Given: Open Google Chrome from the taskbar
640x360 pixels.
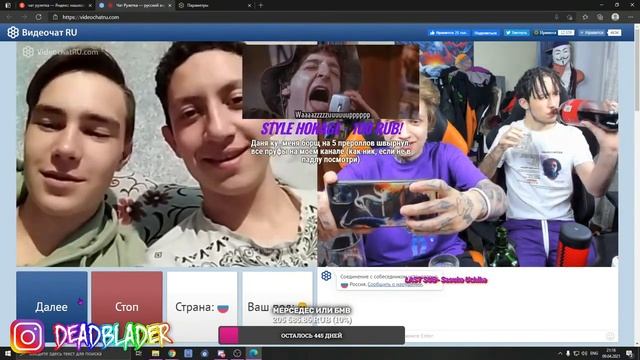Looking at the screenshot, I should tap(172, 353).
